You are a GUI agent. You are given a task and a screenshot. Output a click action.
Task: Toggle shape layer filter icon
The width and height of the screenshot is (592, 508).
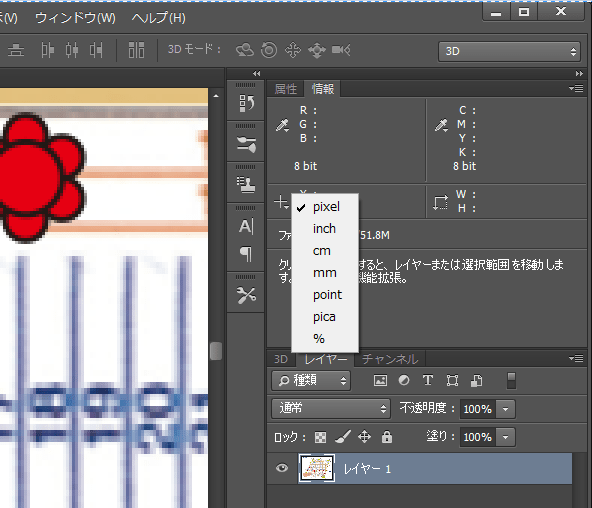(x=452, y=380)
